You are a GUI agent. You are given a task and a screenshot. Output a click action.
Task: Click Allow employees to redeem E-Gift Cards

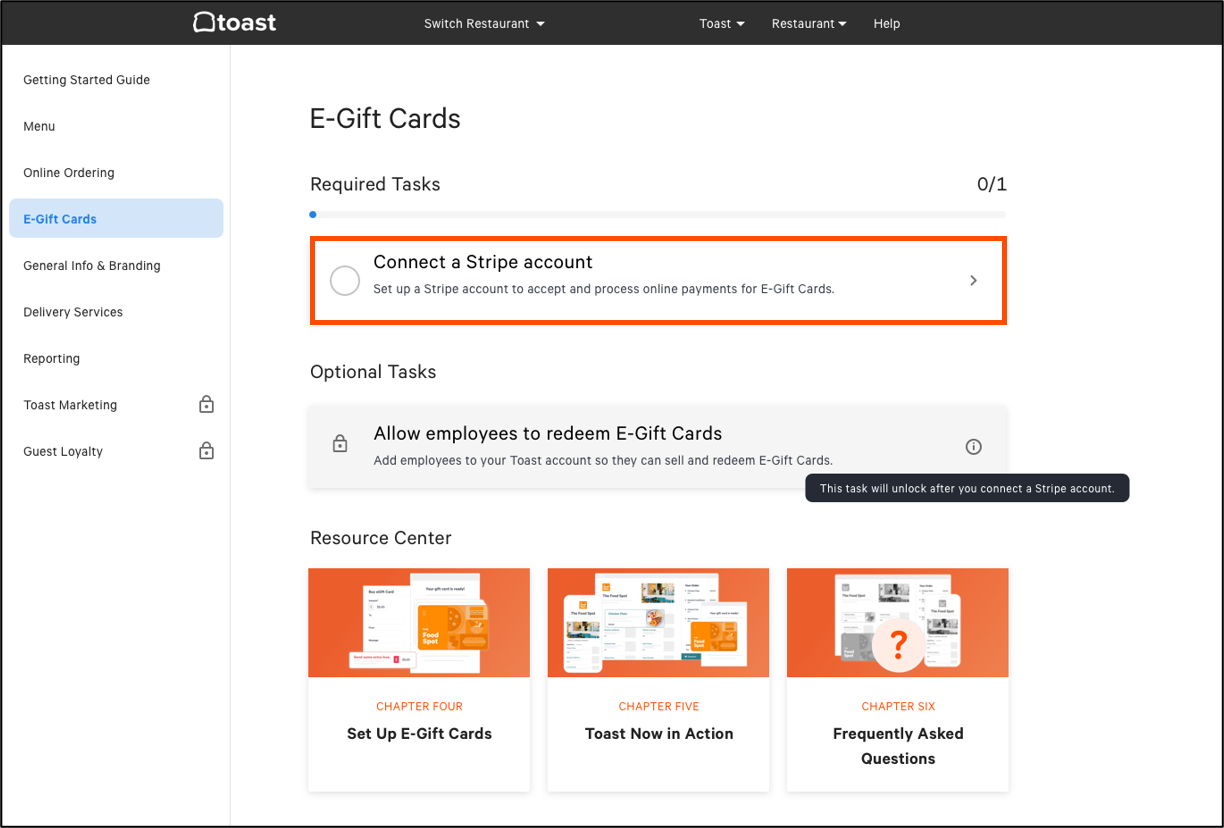548,434
